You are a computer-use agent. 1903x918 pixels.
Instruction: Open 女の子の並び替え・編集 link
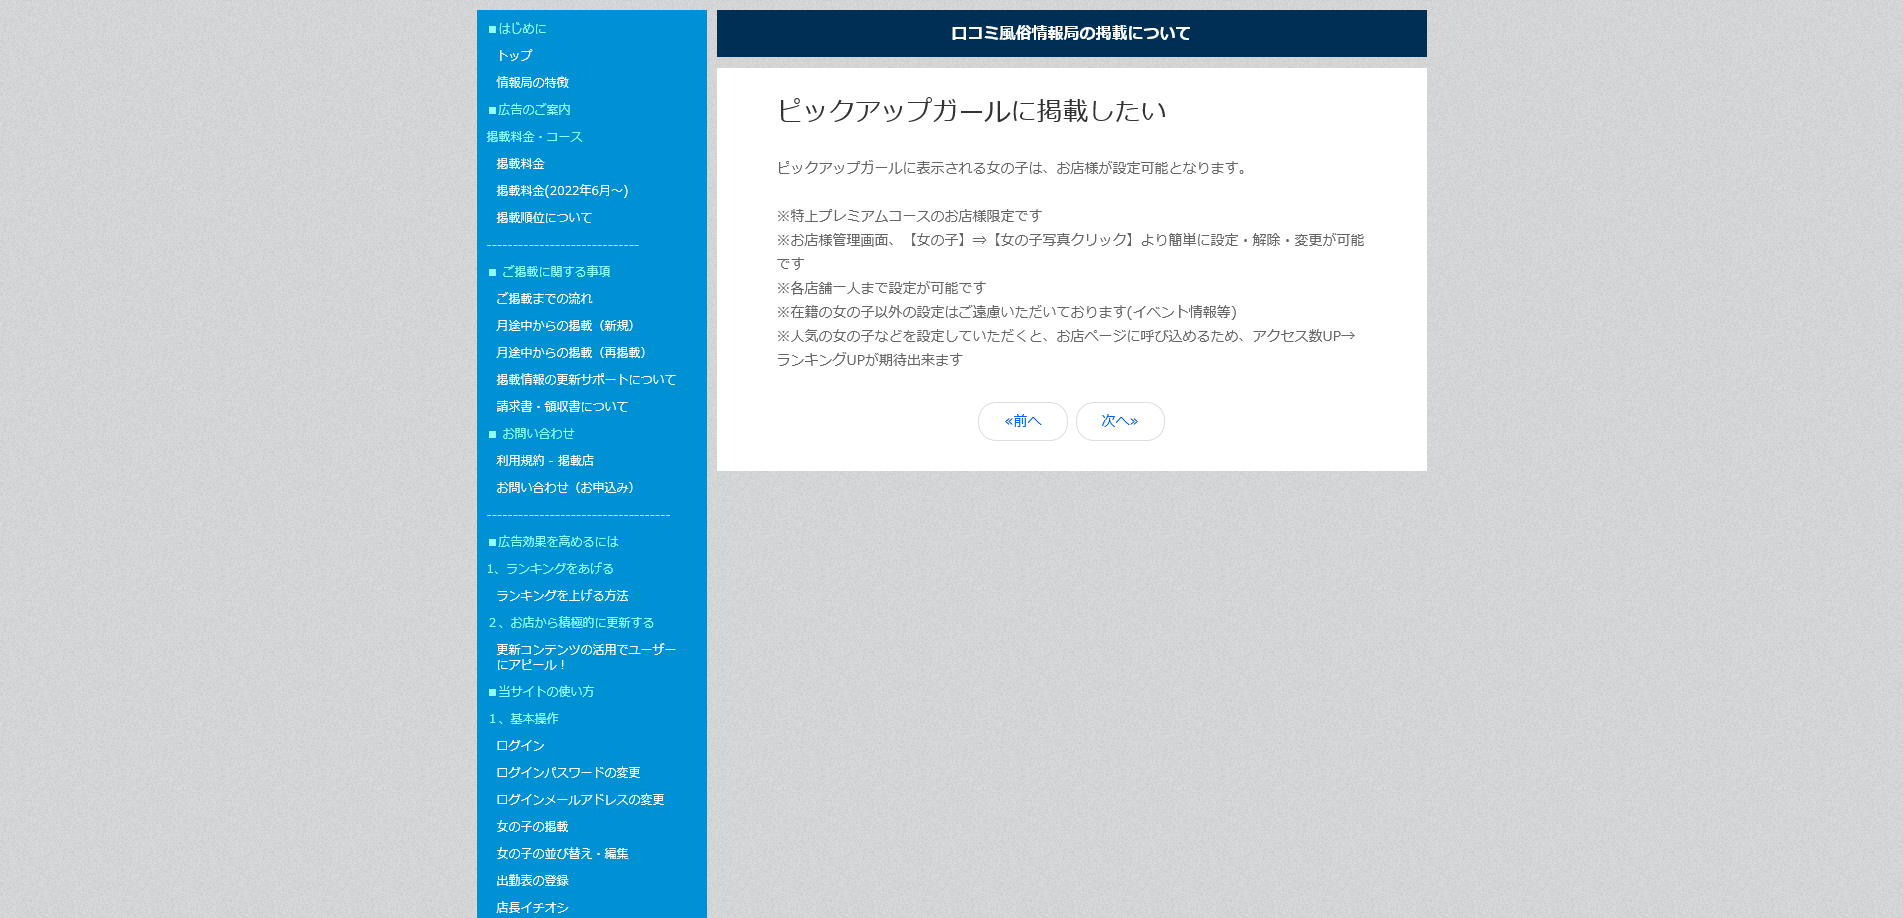[562, 854]
